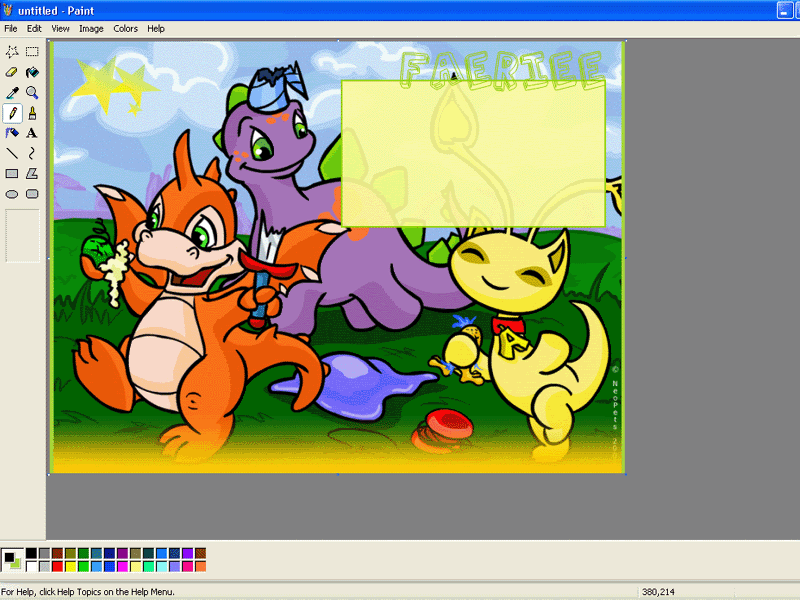Activate the Fill With Color bucket tool

coord(32,72)
